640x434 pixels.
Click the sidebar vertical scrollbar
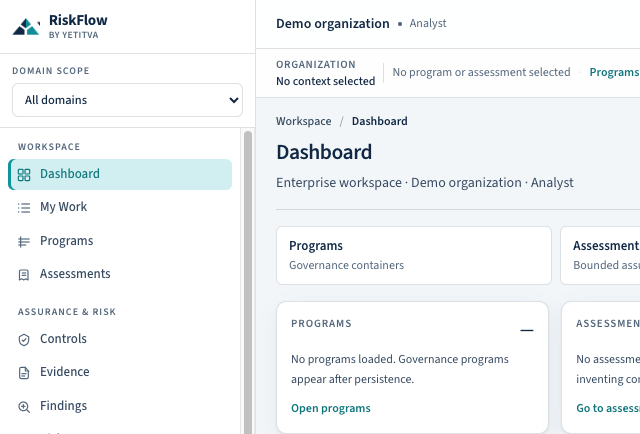(247, 282)
